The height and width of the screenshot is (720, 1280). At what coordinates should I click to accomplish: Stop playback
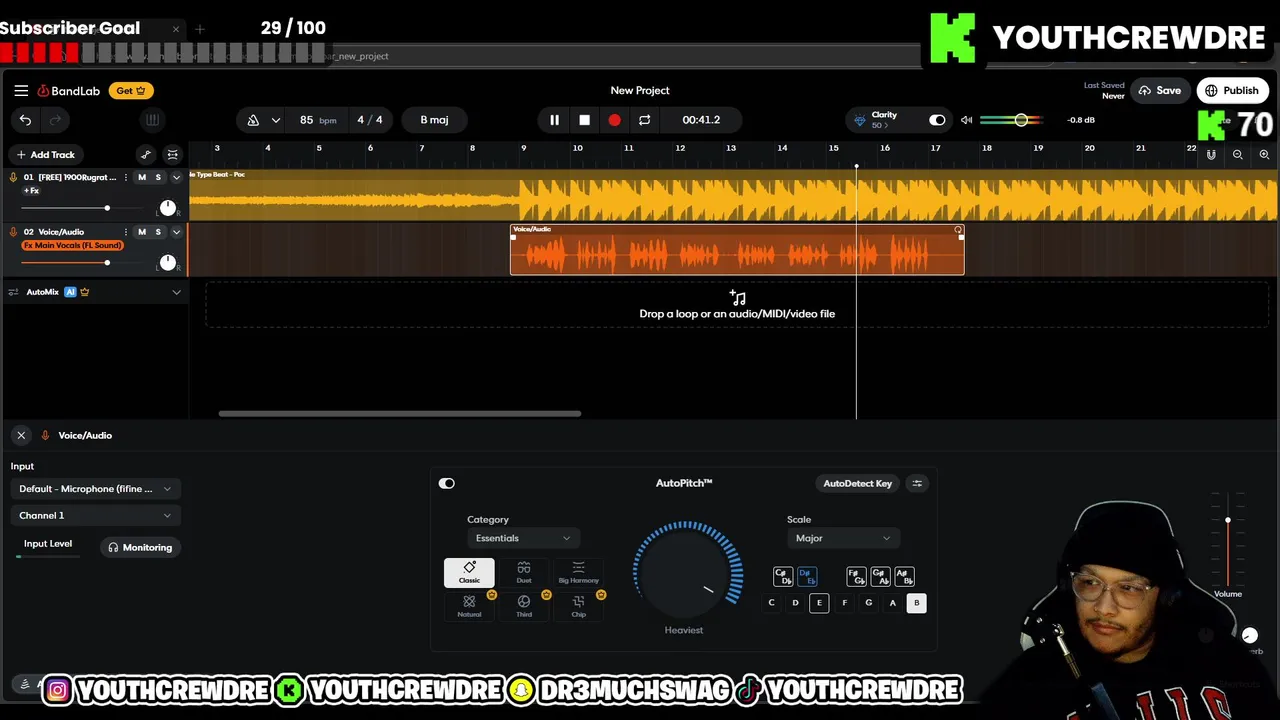point(584,120)
